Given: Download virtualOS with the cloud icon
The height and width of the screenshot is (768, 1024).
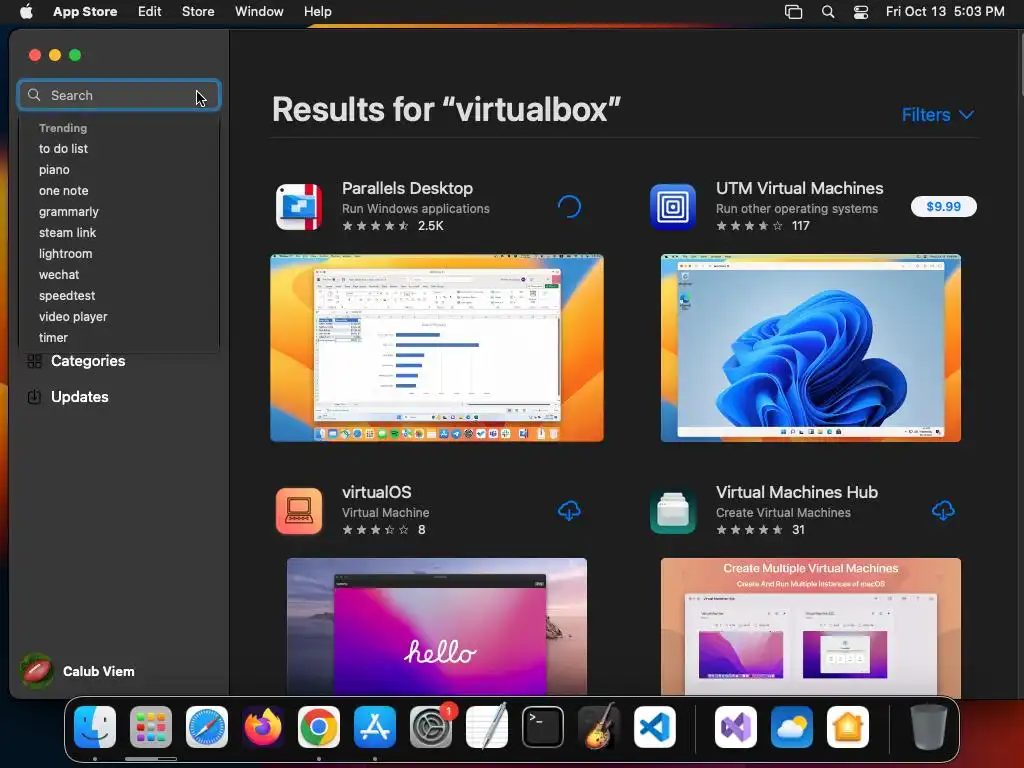Looking at the screenshot, I should [569, 510].
